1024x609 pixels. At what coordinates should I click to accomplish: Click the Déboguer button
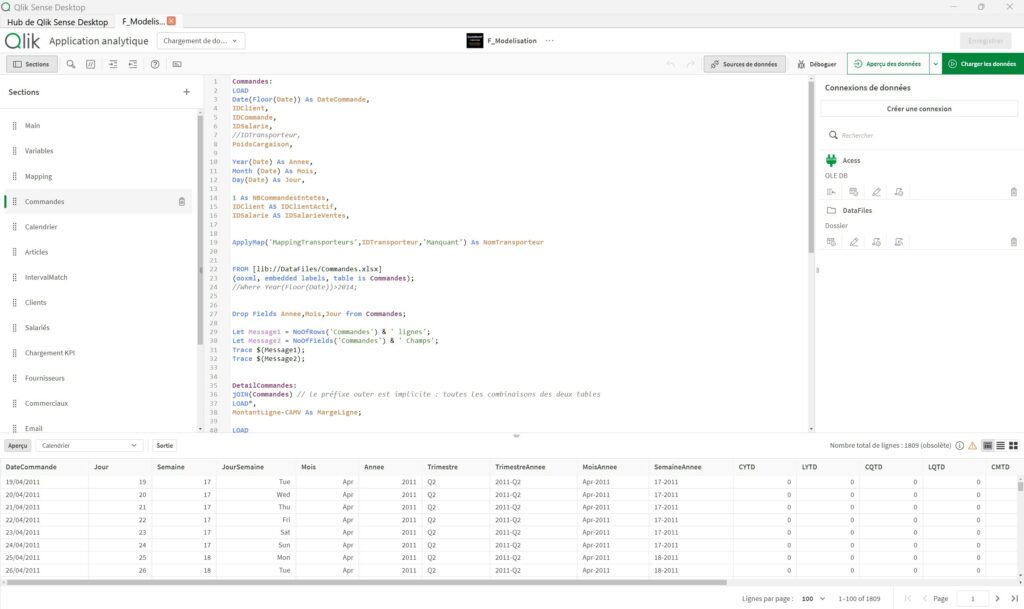tap(816, 64)
